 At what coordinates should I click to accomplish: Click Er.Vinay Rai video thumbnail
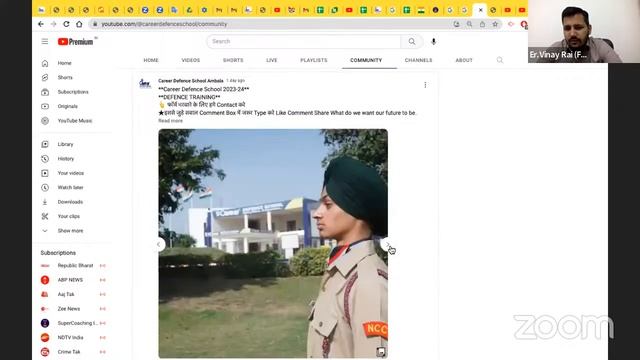pyautogui.click(x=584, y=31)
